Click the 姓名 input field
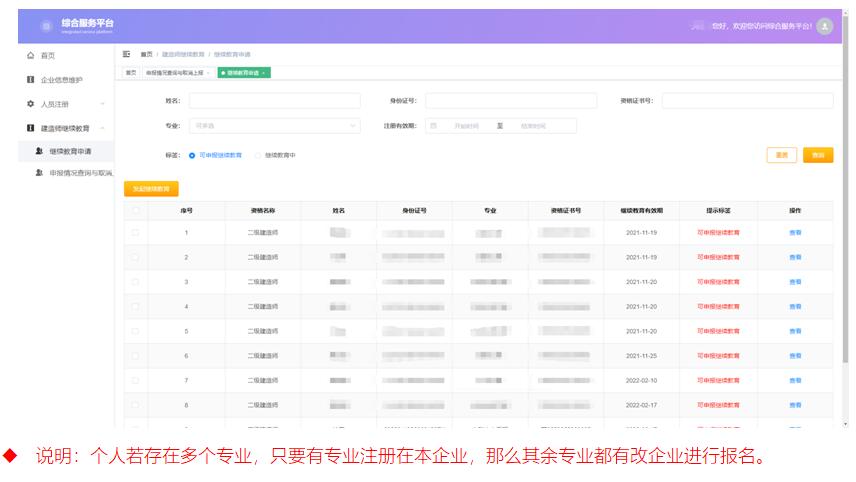 point(274,101)
